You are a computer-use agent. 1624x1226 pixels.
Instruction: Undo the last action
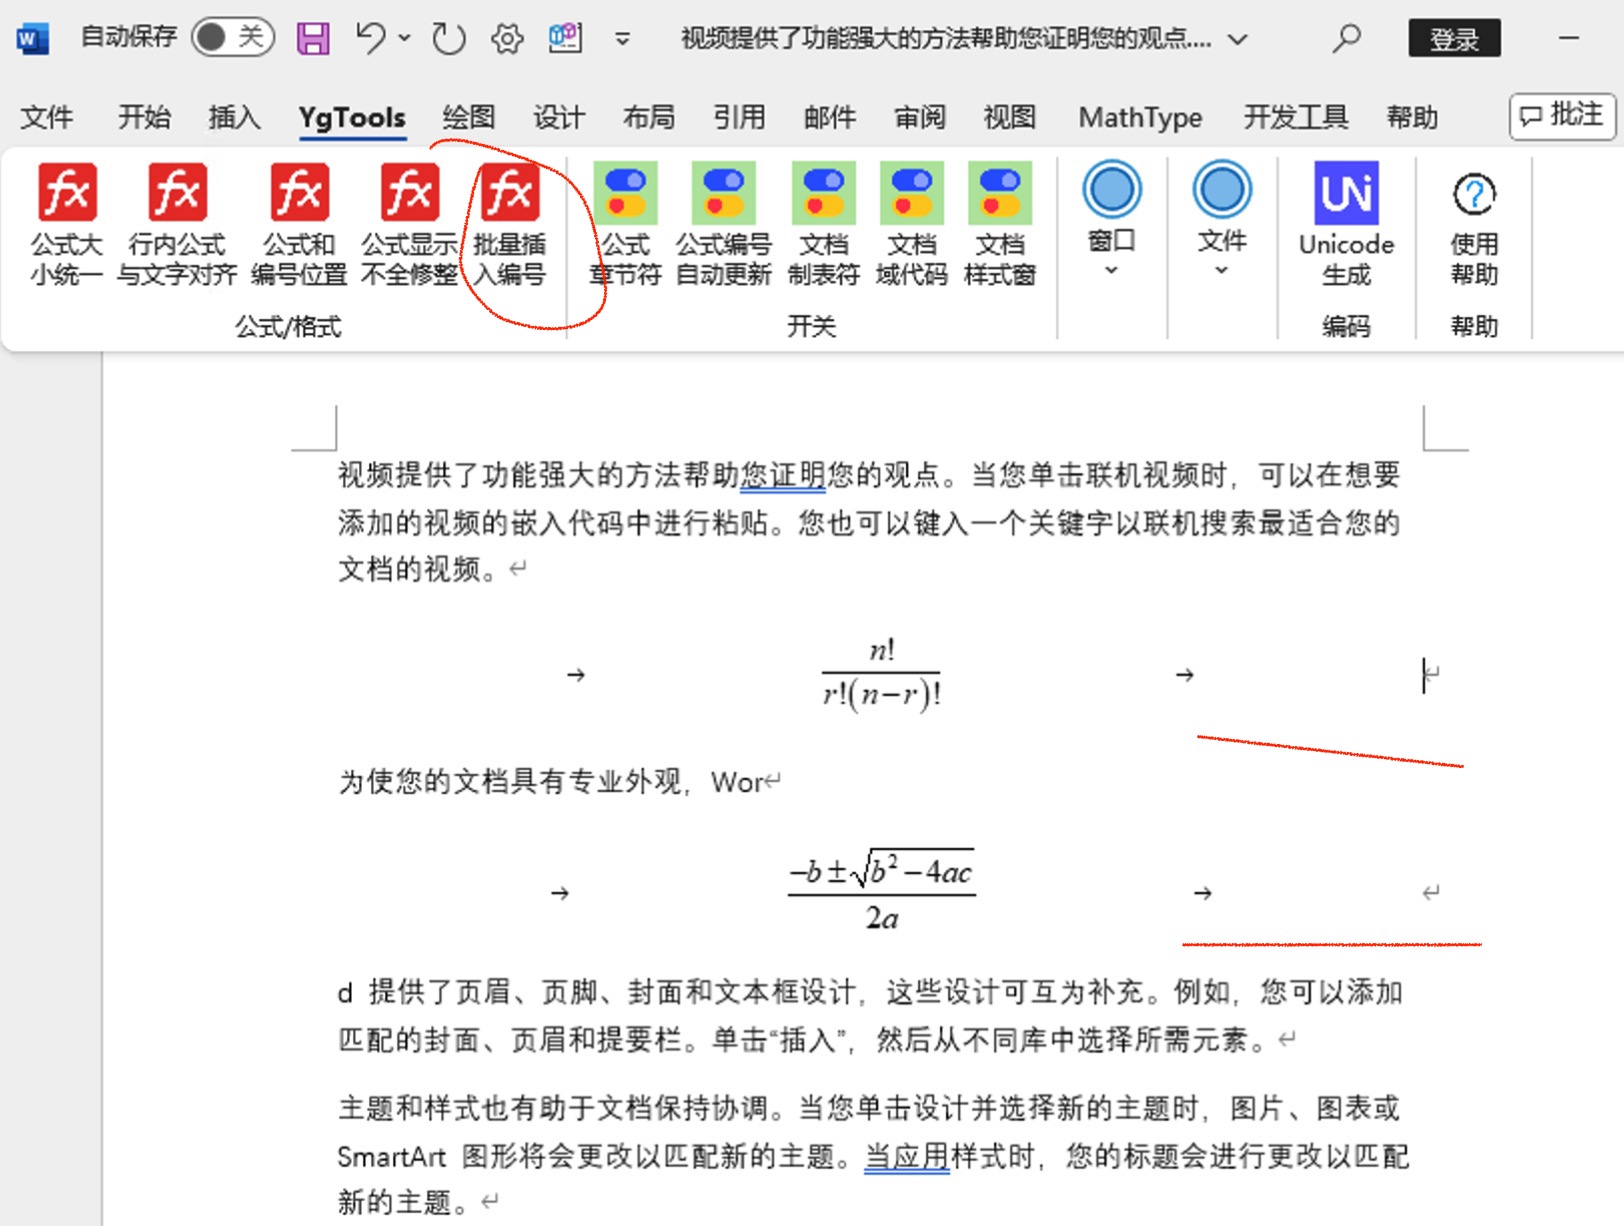(371, 38)
